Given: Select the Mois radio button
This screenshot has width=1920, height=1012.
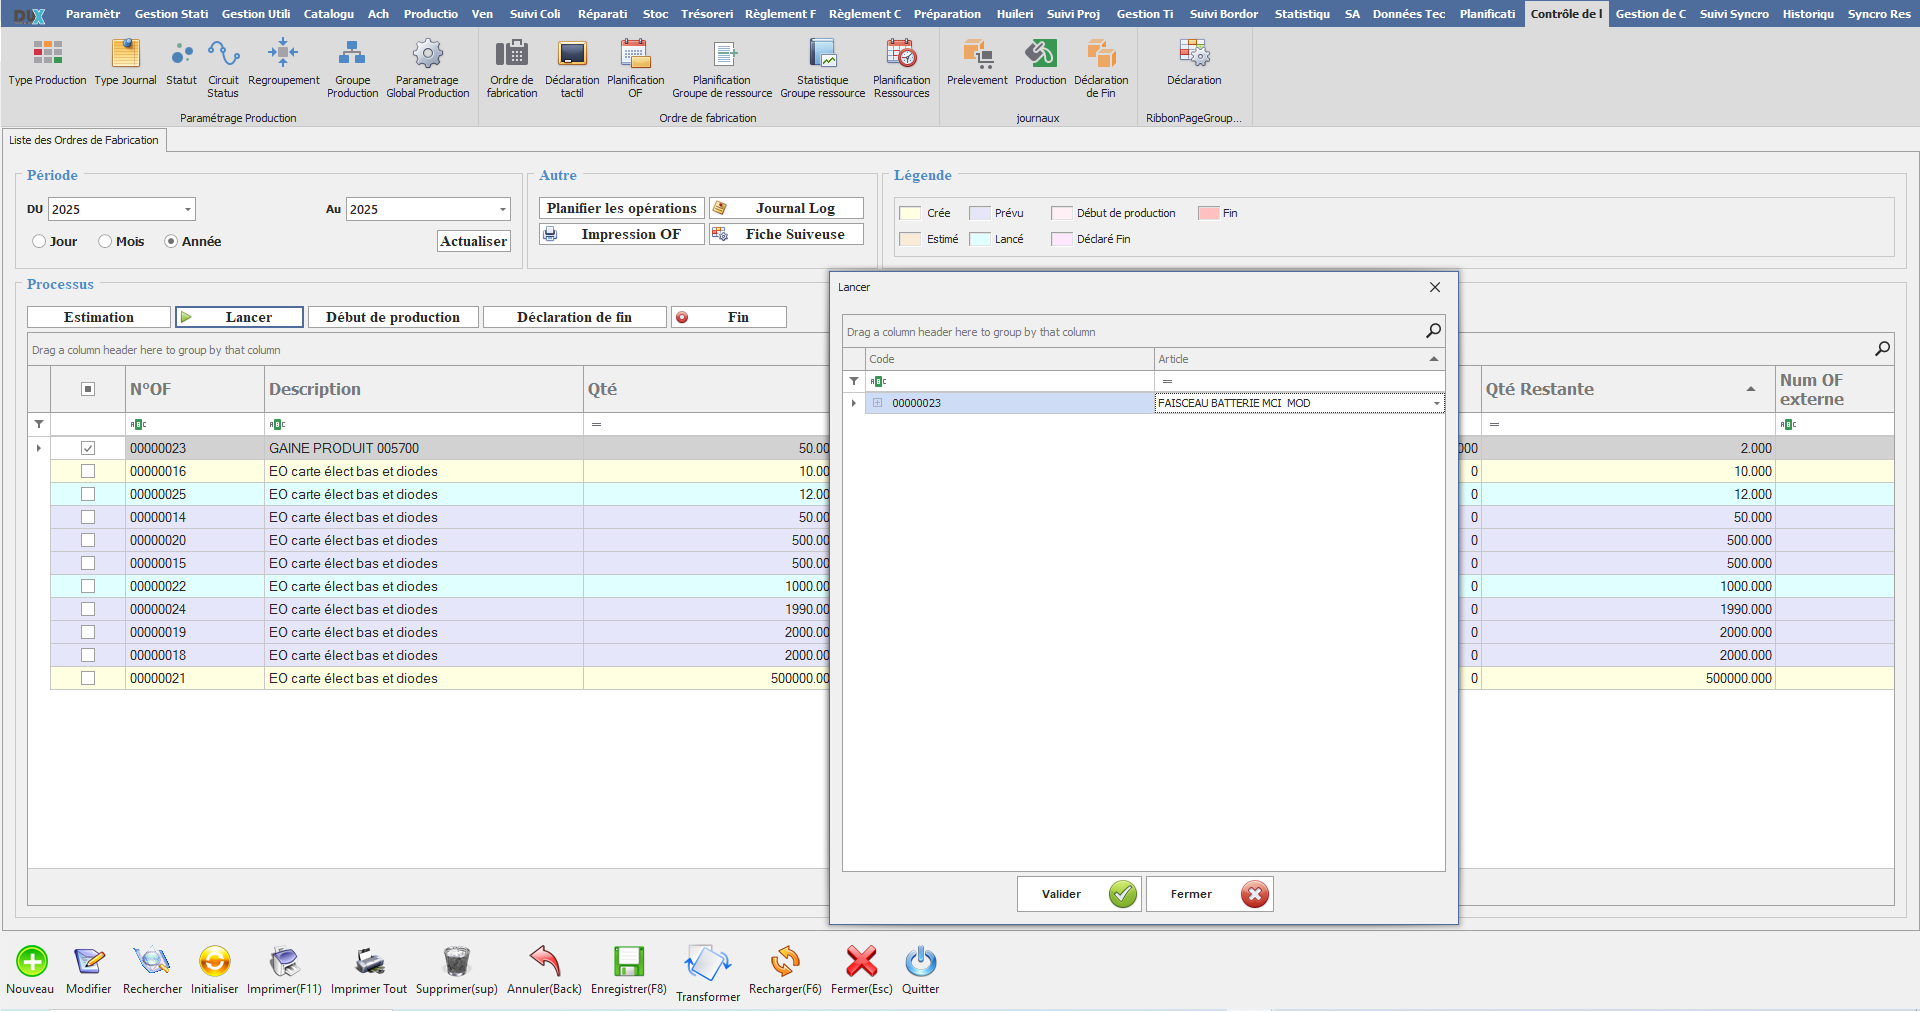Looking at the screenshot, I should [x=105, y=242].
